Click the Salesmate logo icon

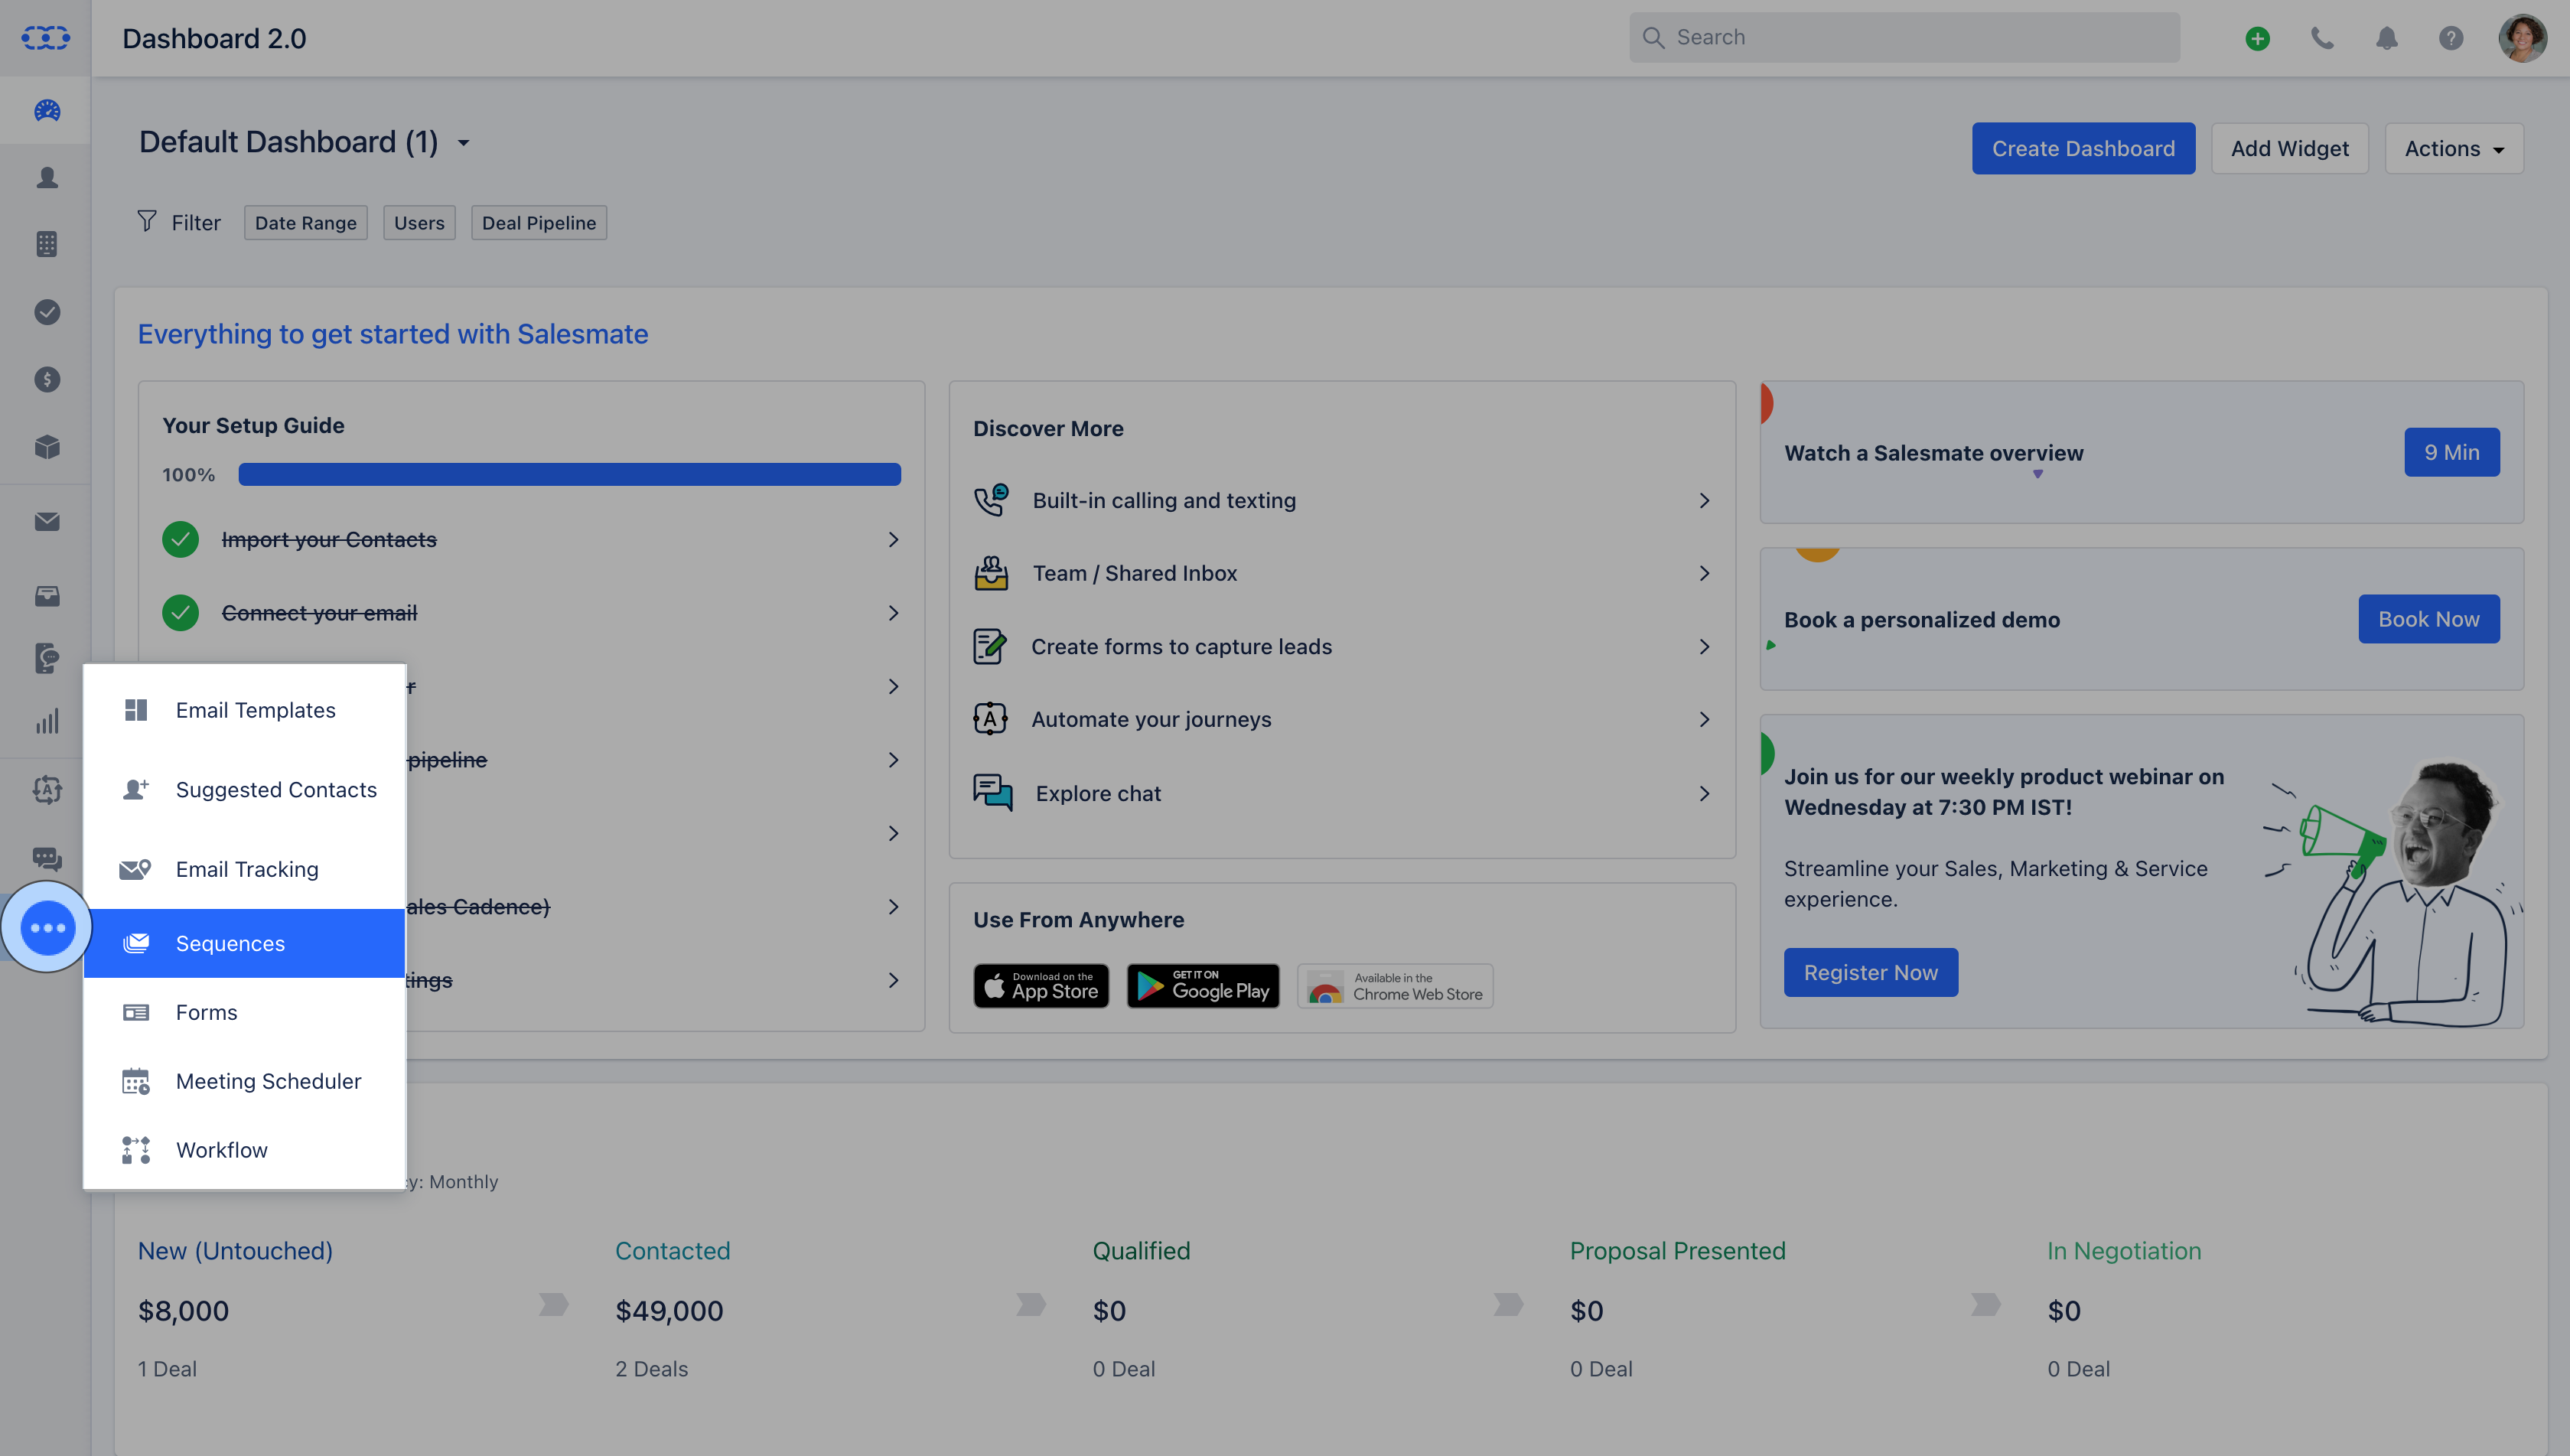pos(46,38)
